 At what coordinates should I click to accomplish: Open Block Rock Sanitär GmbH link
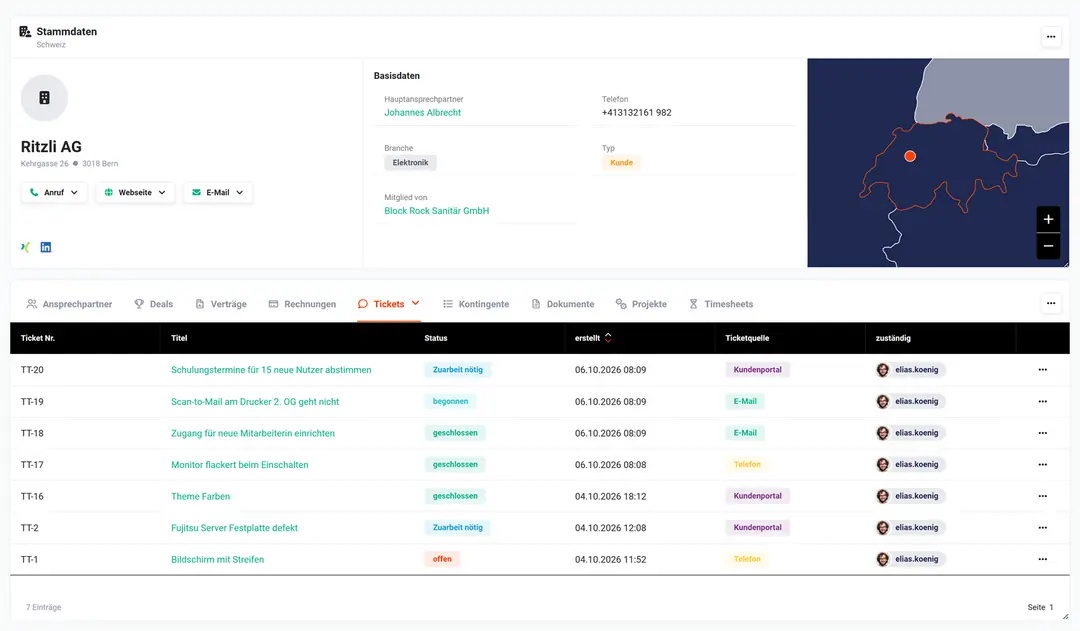(437, 211)
